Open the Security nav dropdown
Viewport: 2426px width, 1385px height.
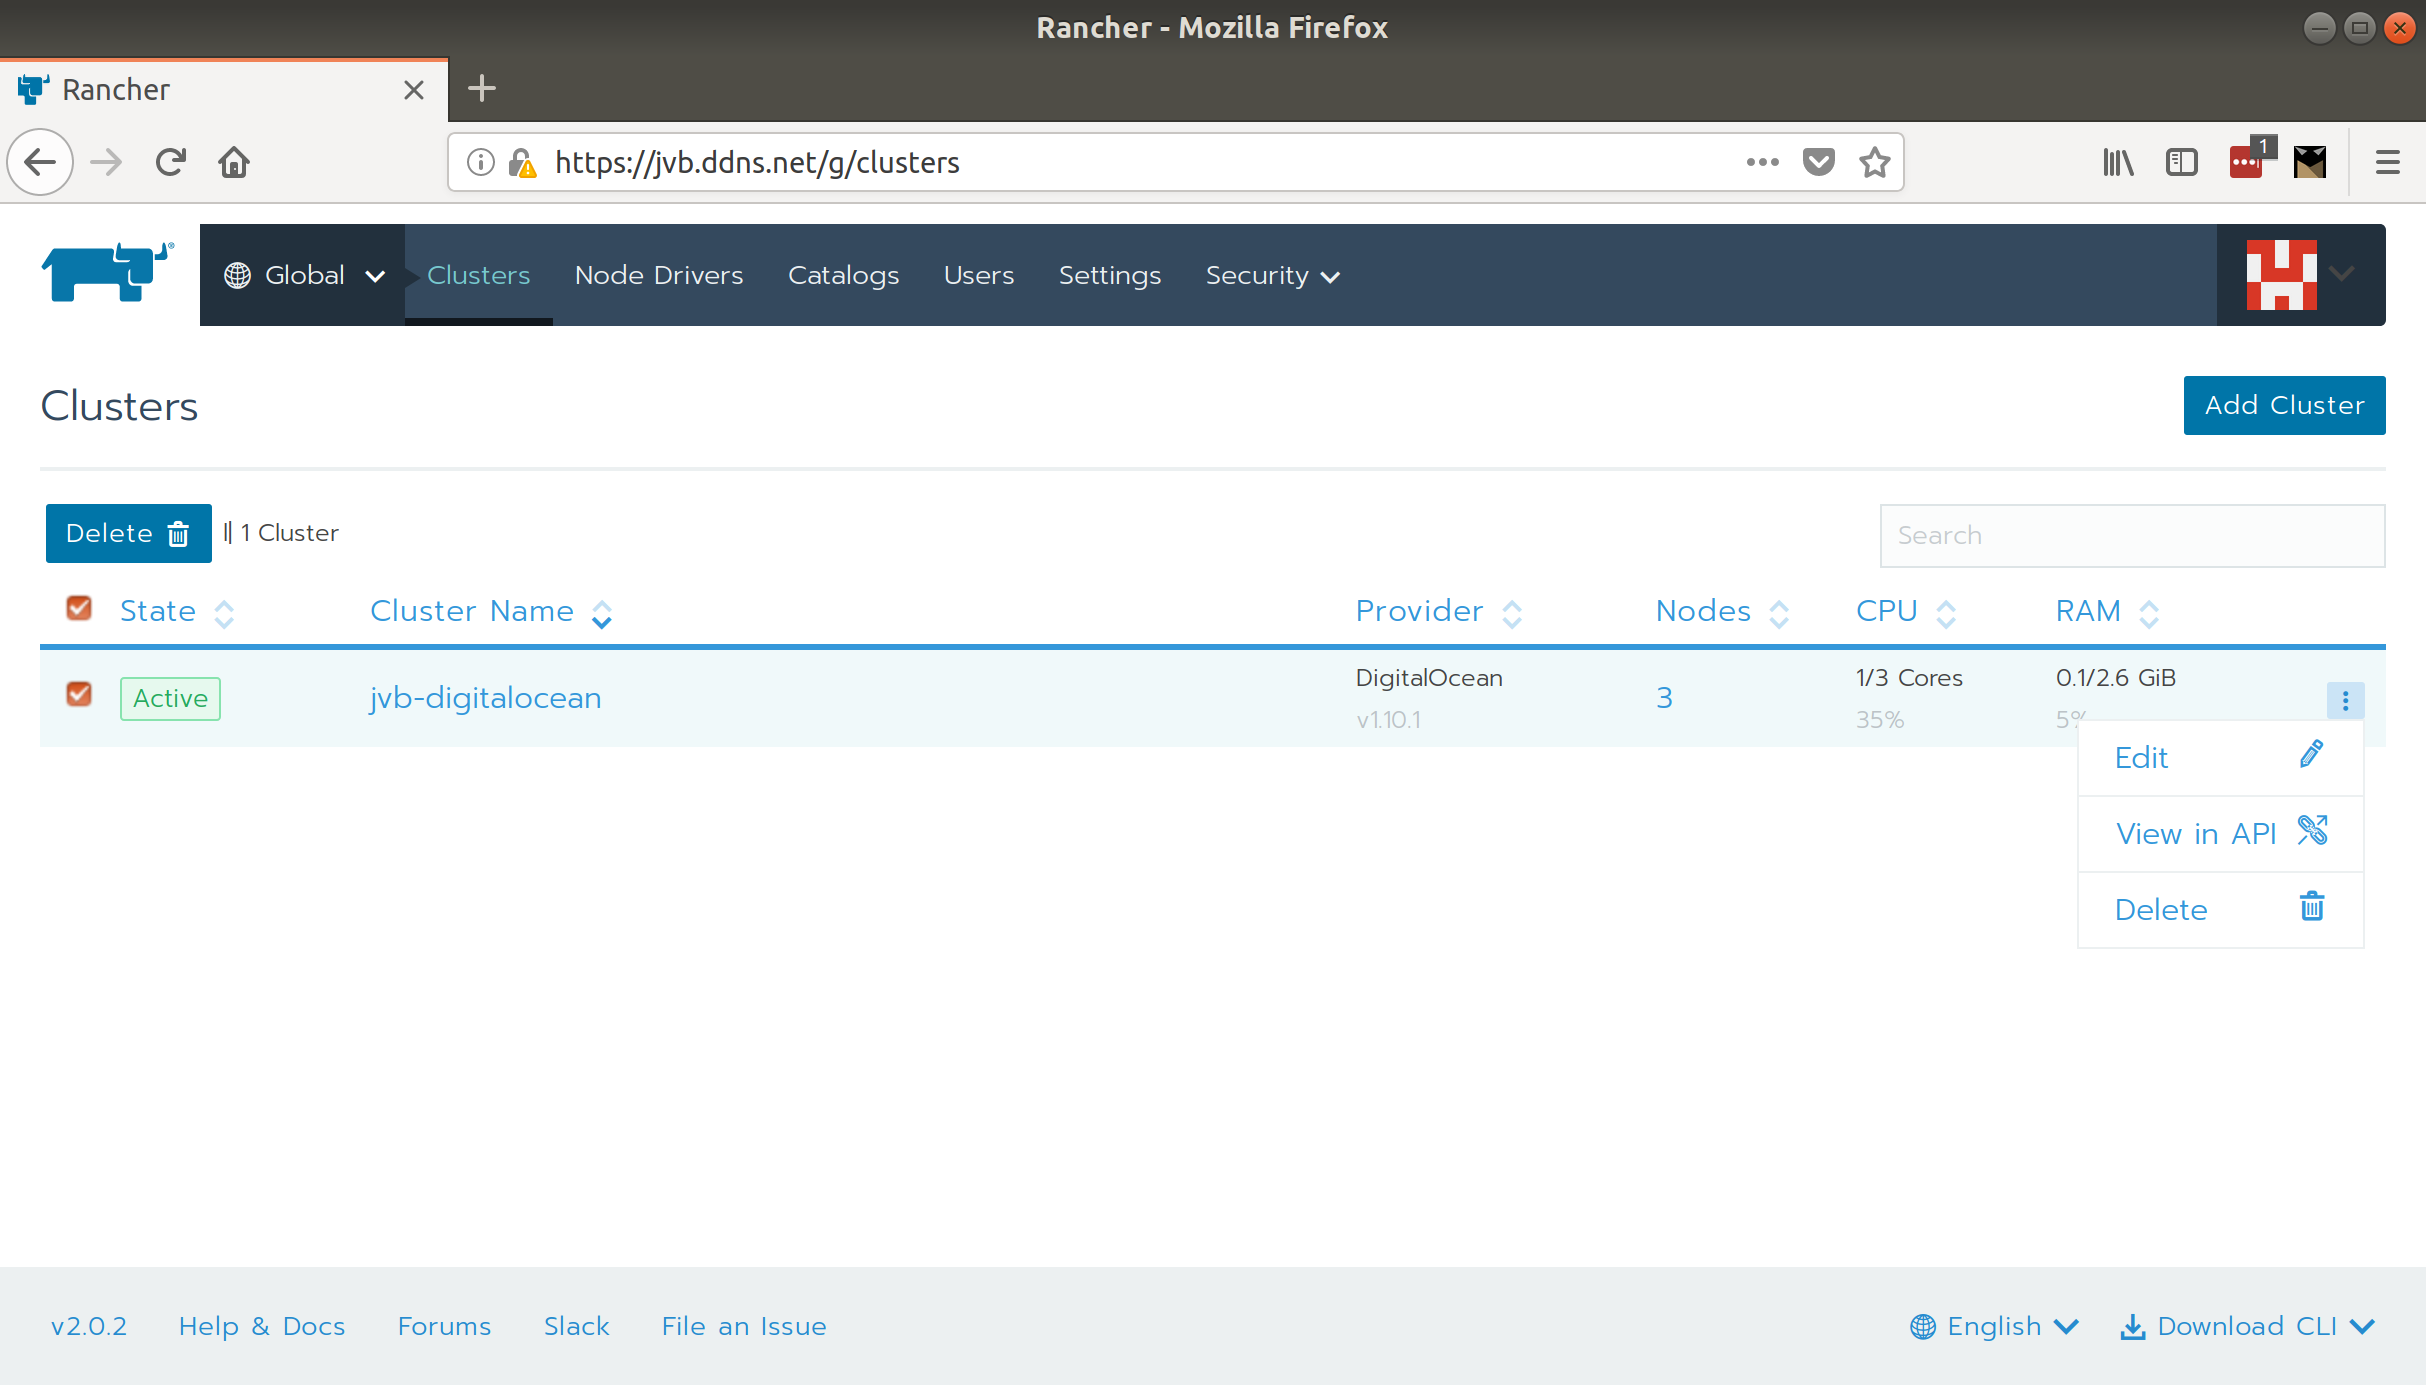[1271, 275]
